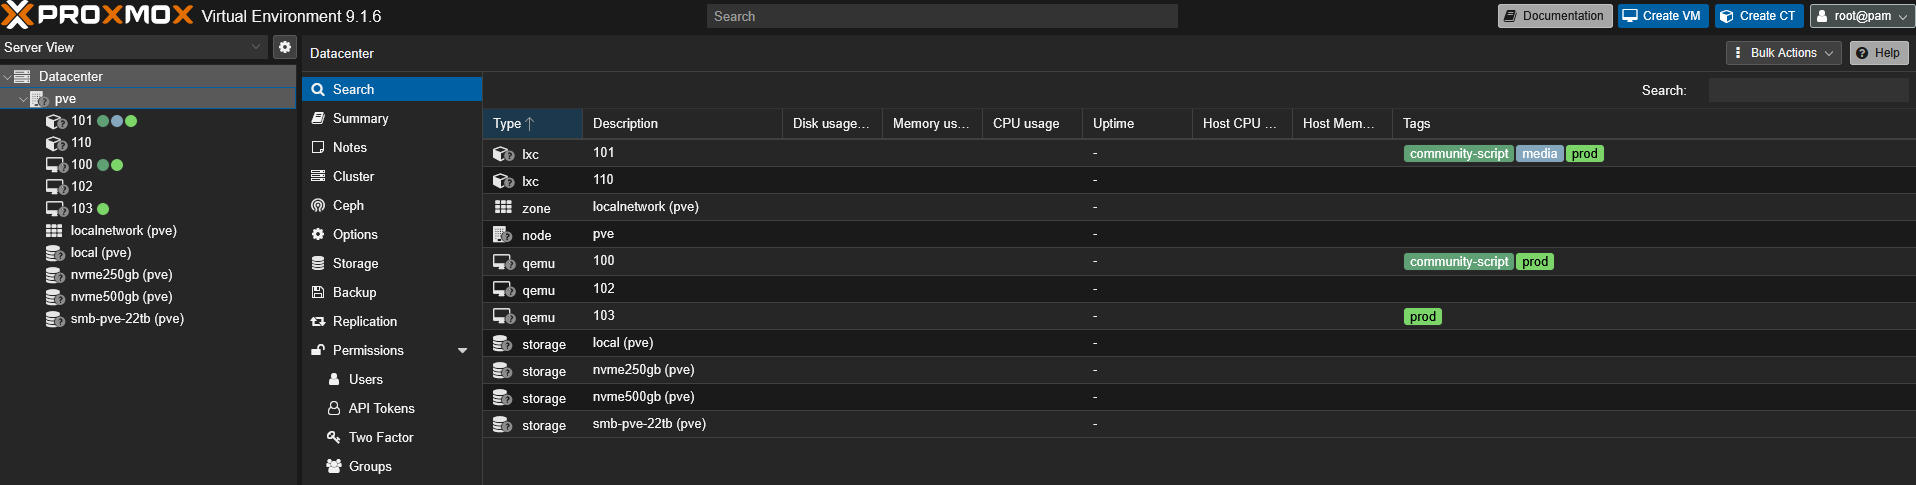Image resolution: width=1916 pixels, height=485 pixels.
Task: Click the Help button
Action: tap(1879, 53)
